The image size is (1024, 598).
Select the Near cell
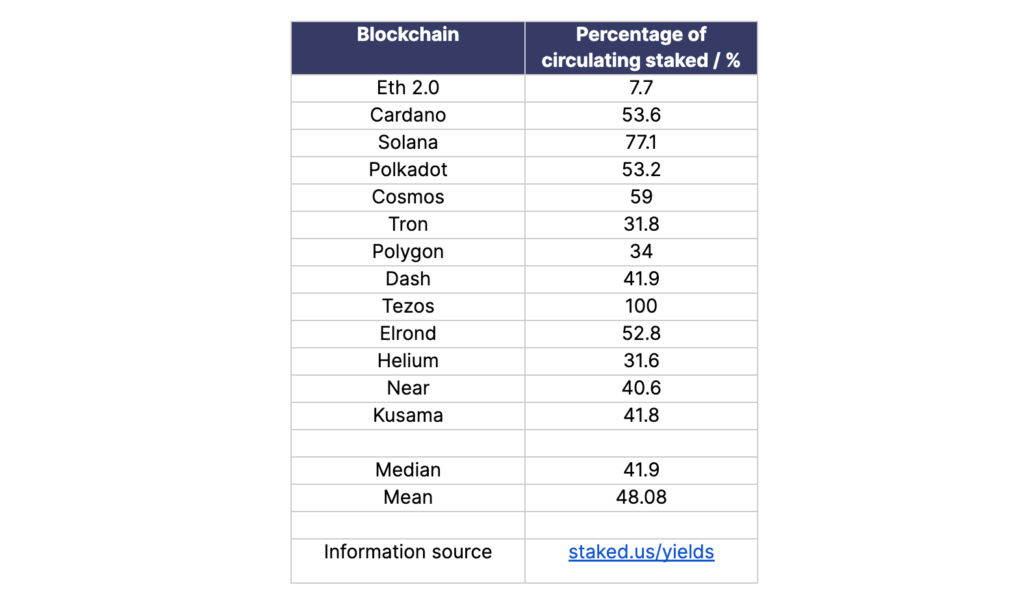408,388
